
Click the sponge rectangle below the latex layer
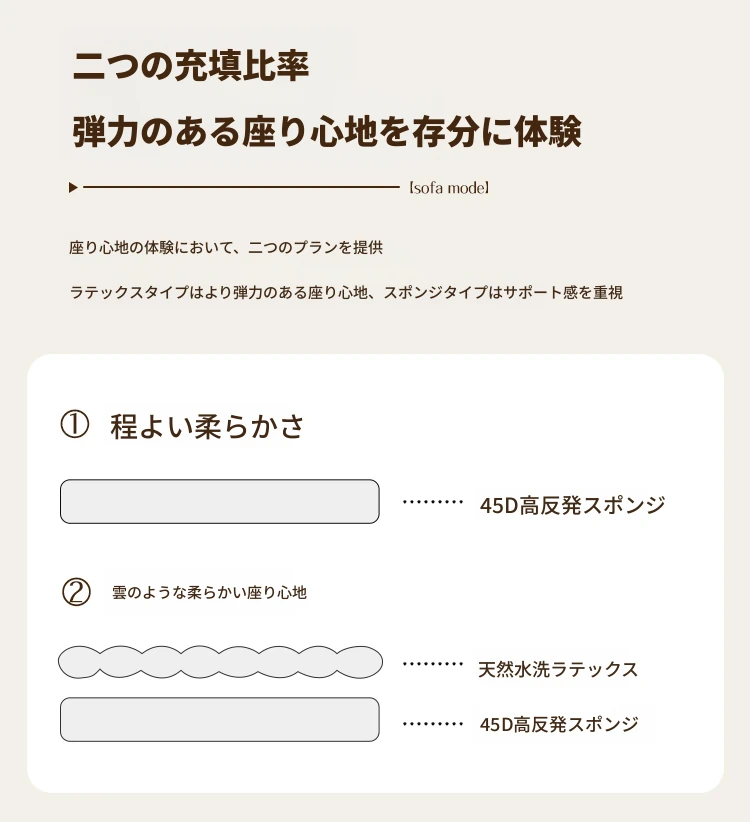220,720
